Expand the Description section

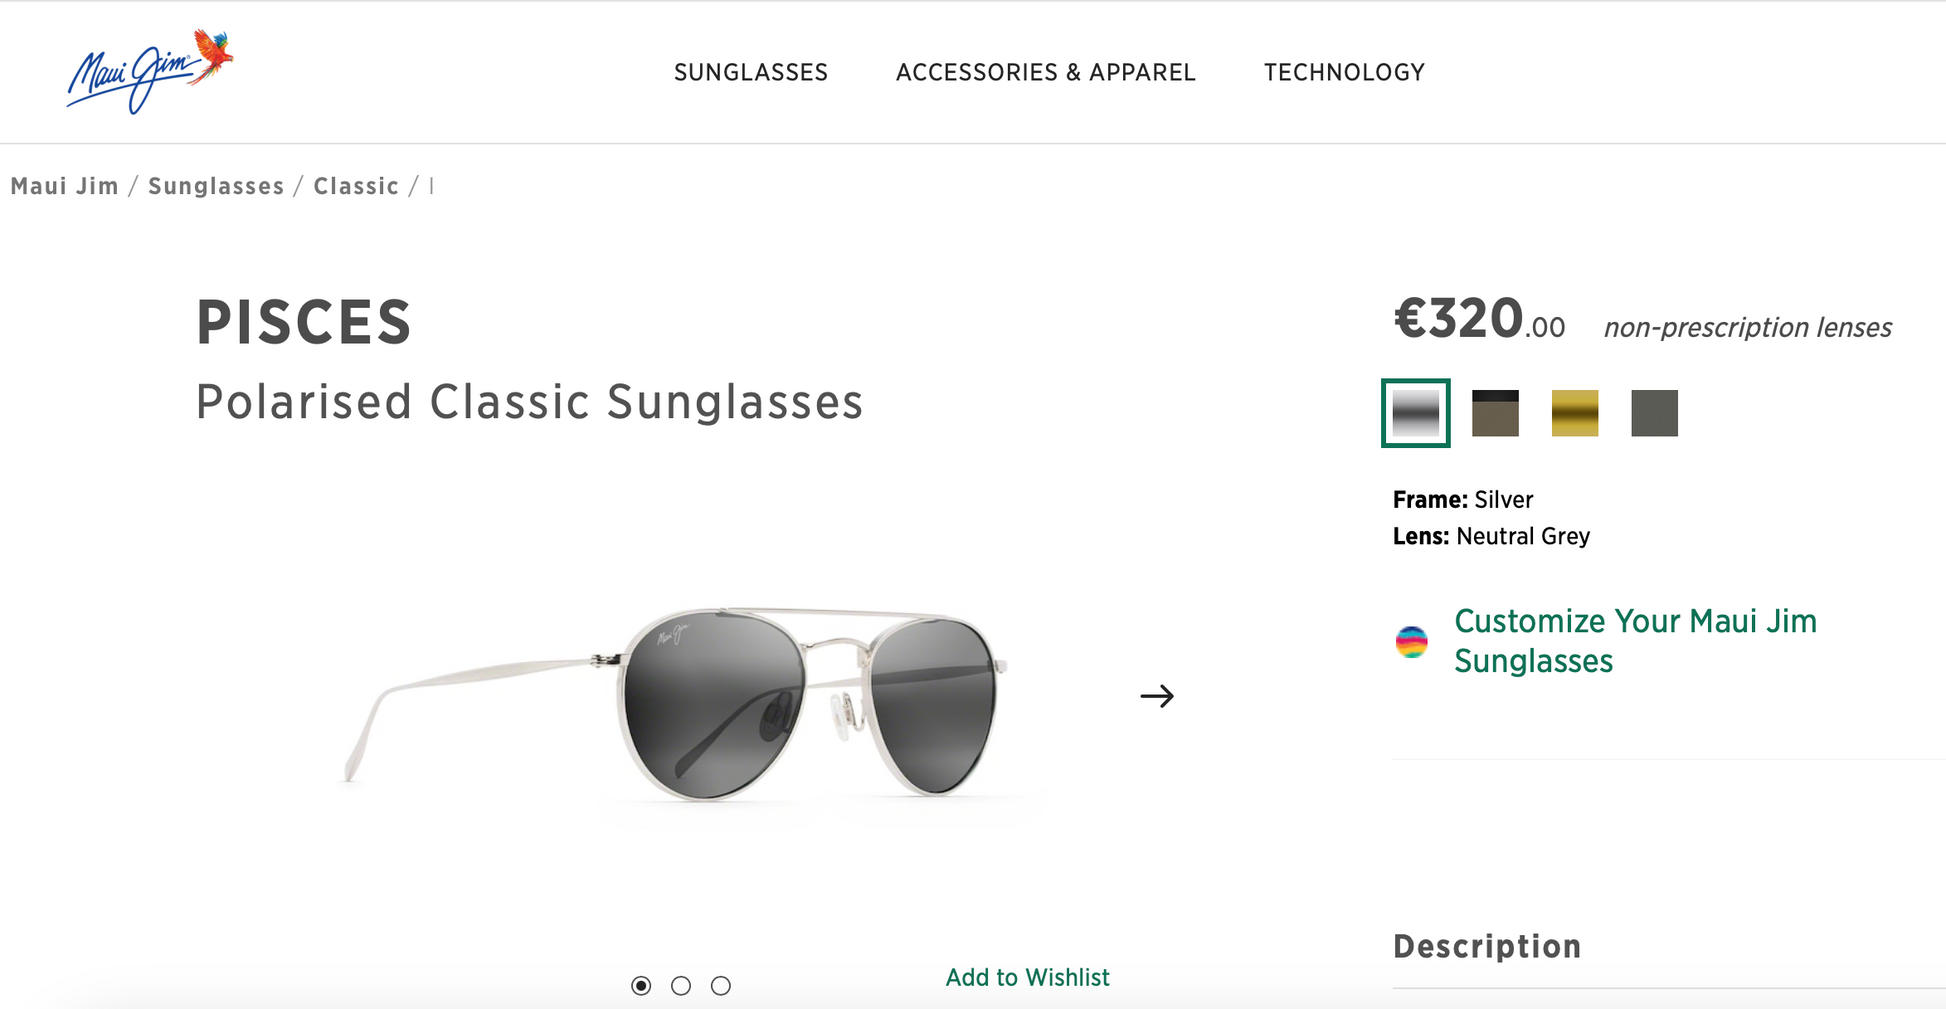pos(1487,945)
